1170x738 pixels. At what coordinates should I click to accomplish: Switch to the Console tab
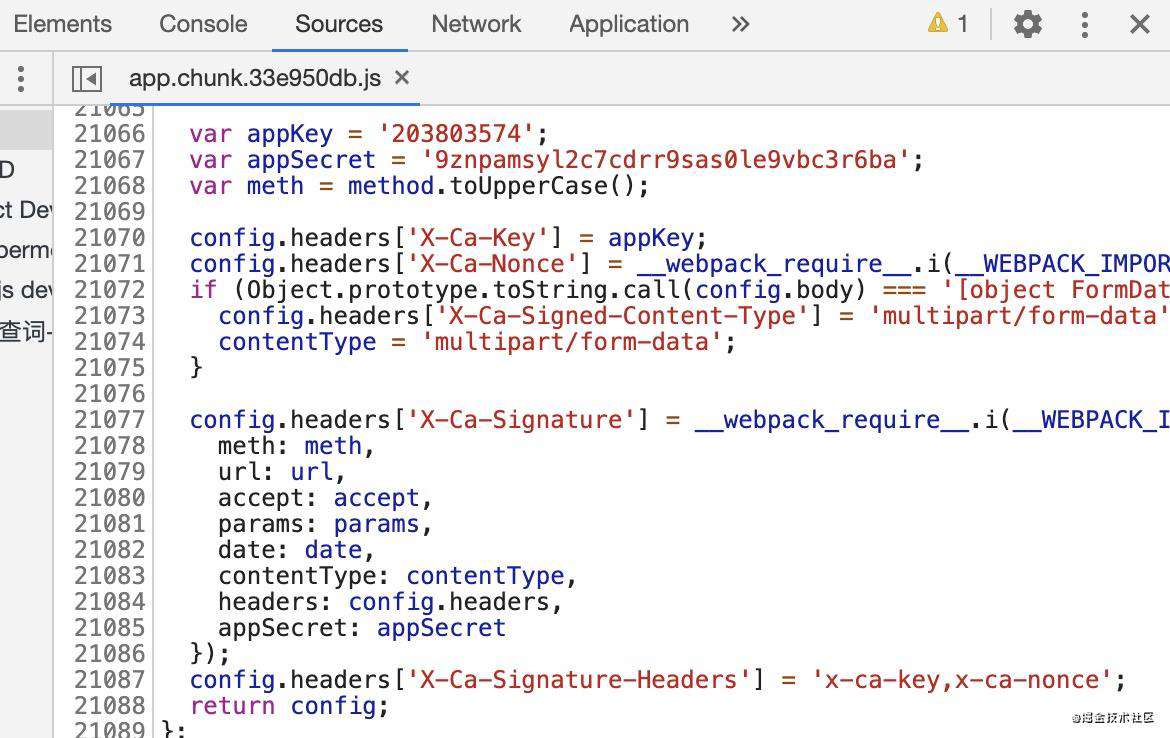203,24
